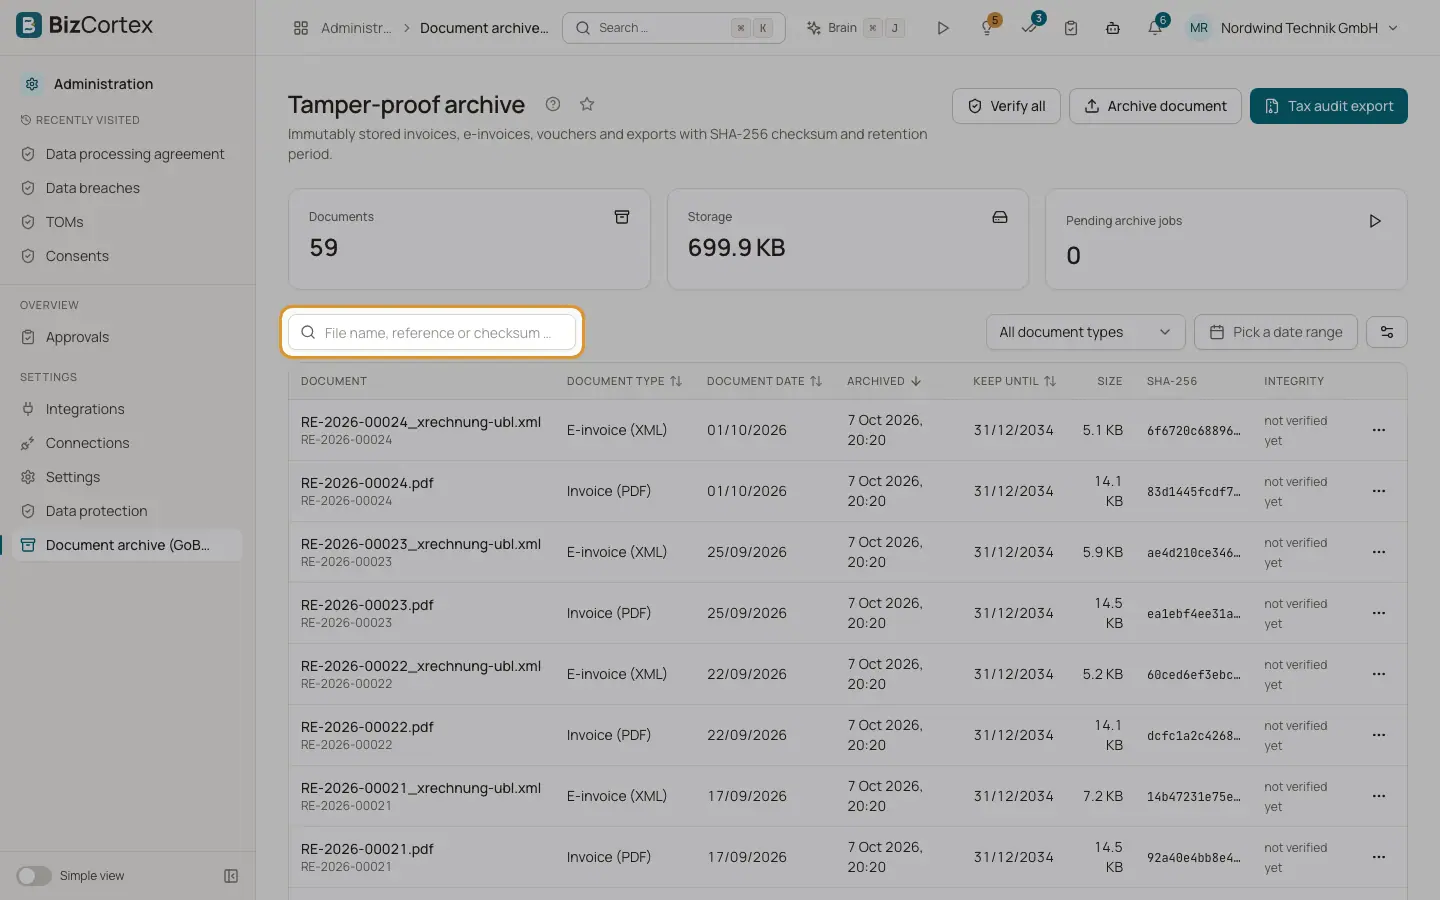
Task: Open the tasks checkmark icon with badge 3
Action: 1030,28
